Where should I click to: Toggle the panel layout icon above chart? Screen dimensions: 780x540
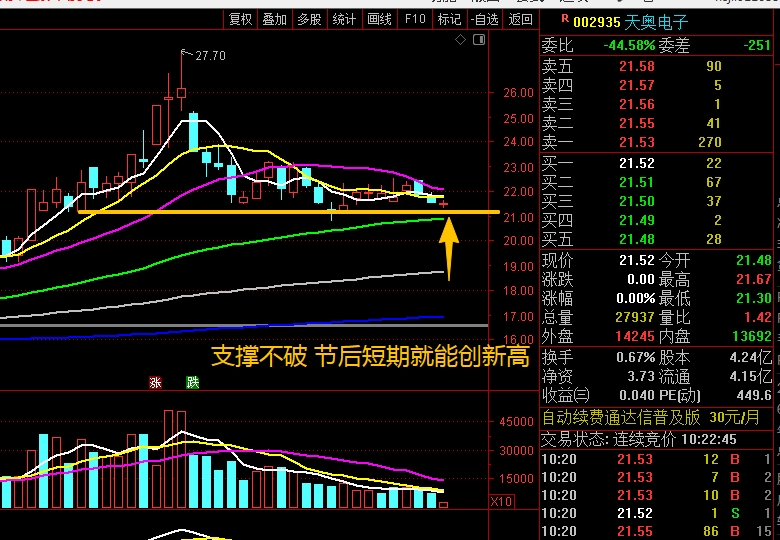(x=479, y=40)
